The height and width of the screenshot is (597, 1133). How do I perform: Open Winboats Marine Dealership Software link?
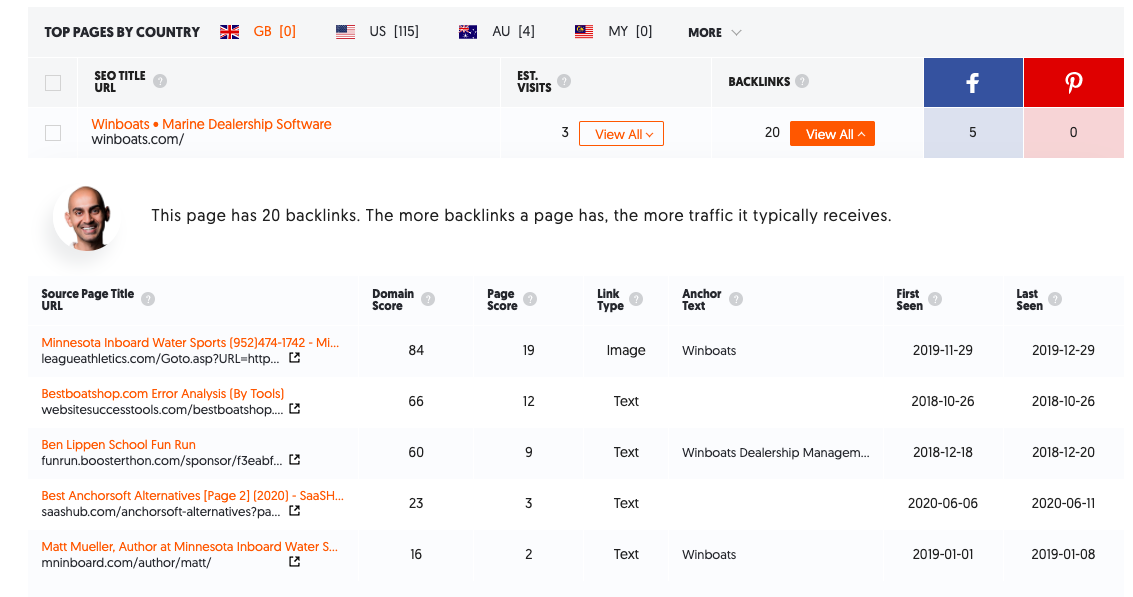pyautogui.click(x=211, y=124)
